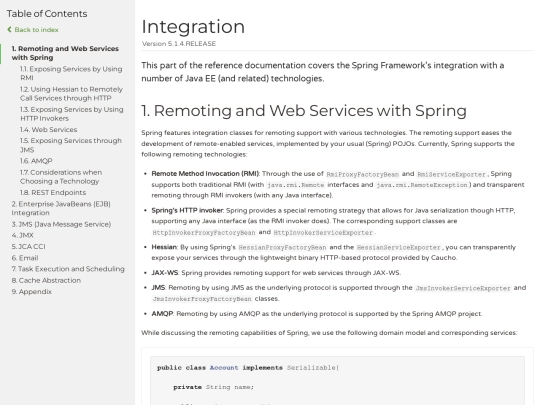
Task: Click the HttpInvokerProxyFactoryBean code term
Action: pyautogui.click(x=204, y=233)
